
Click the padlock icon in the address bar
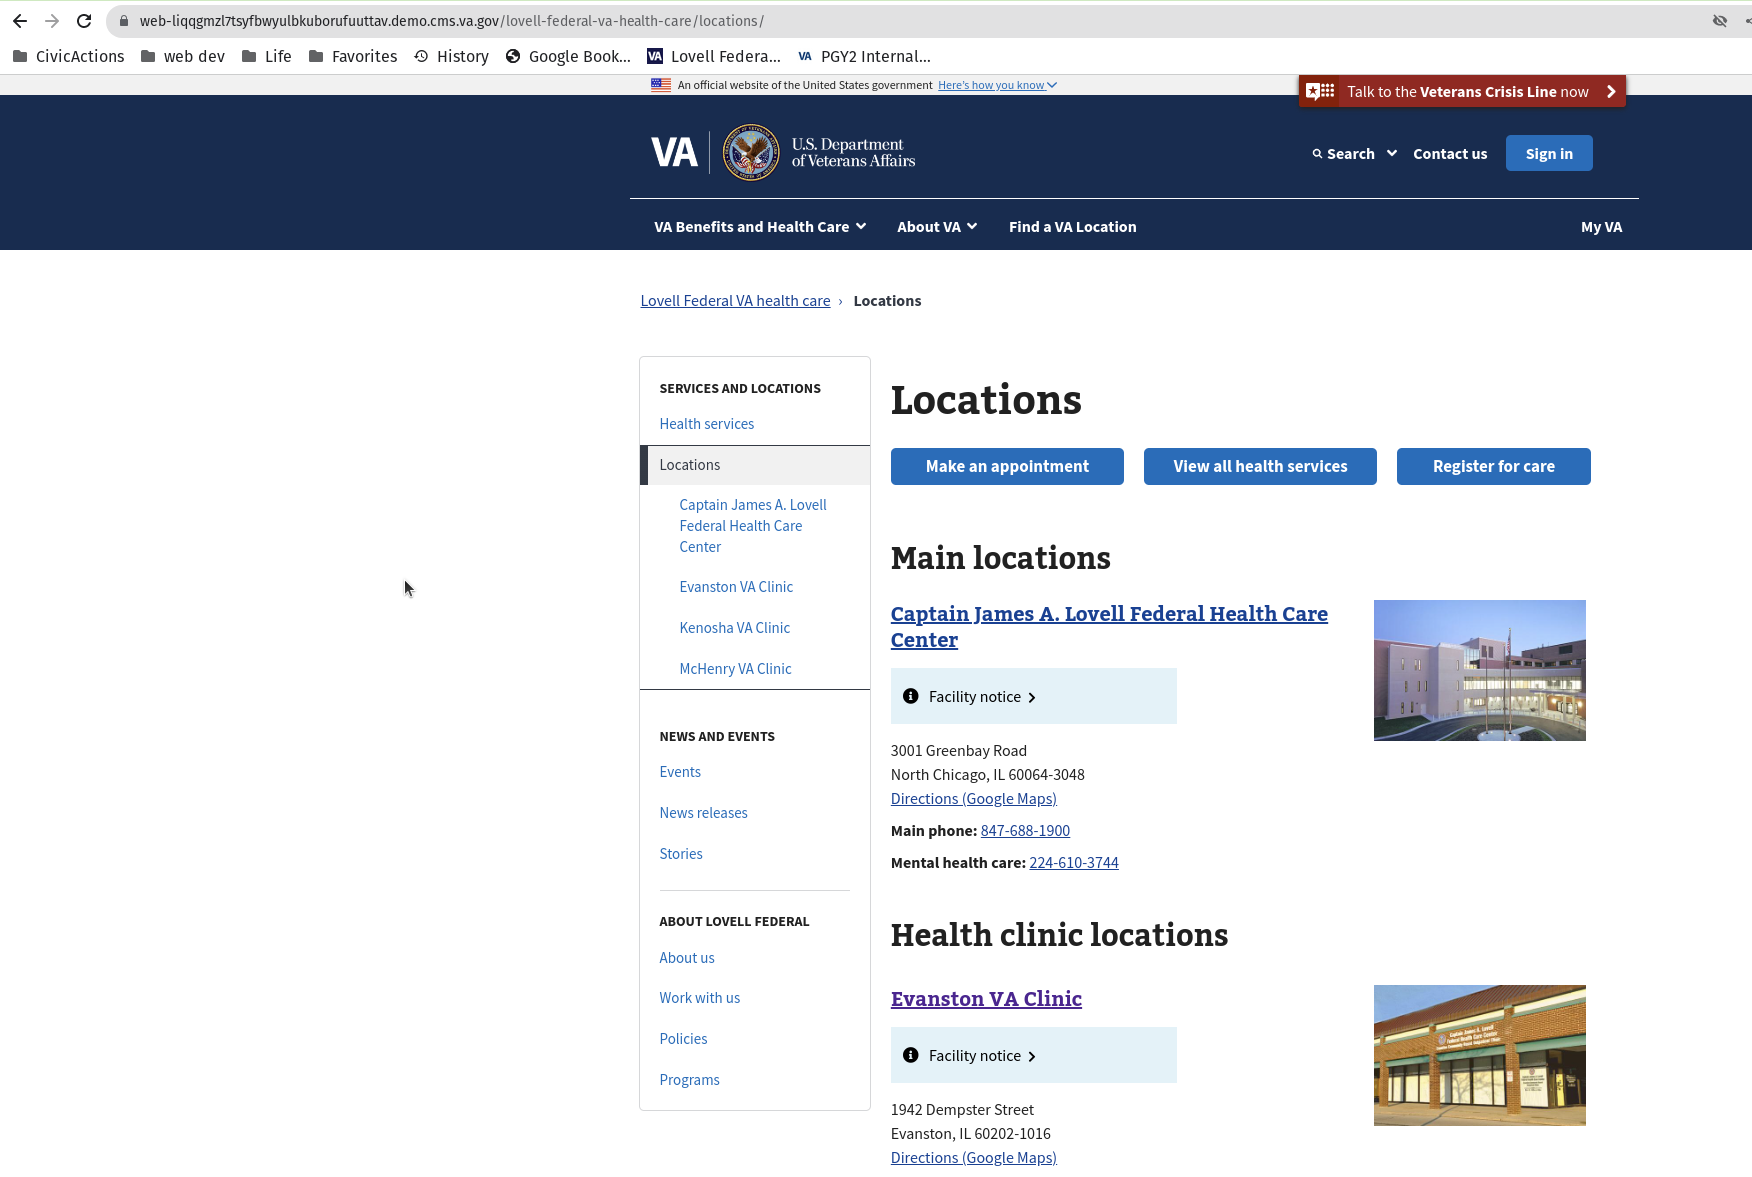pyautogui.click(x=122, y=20)
